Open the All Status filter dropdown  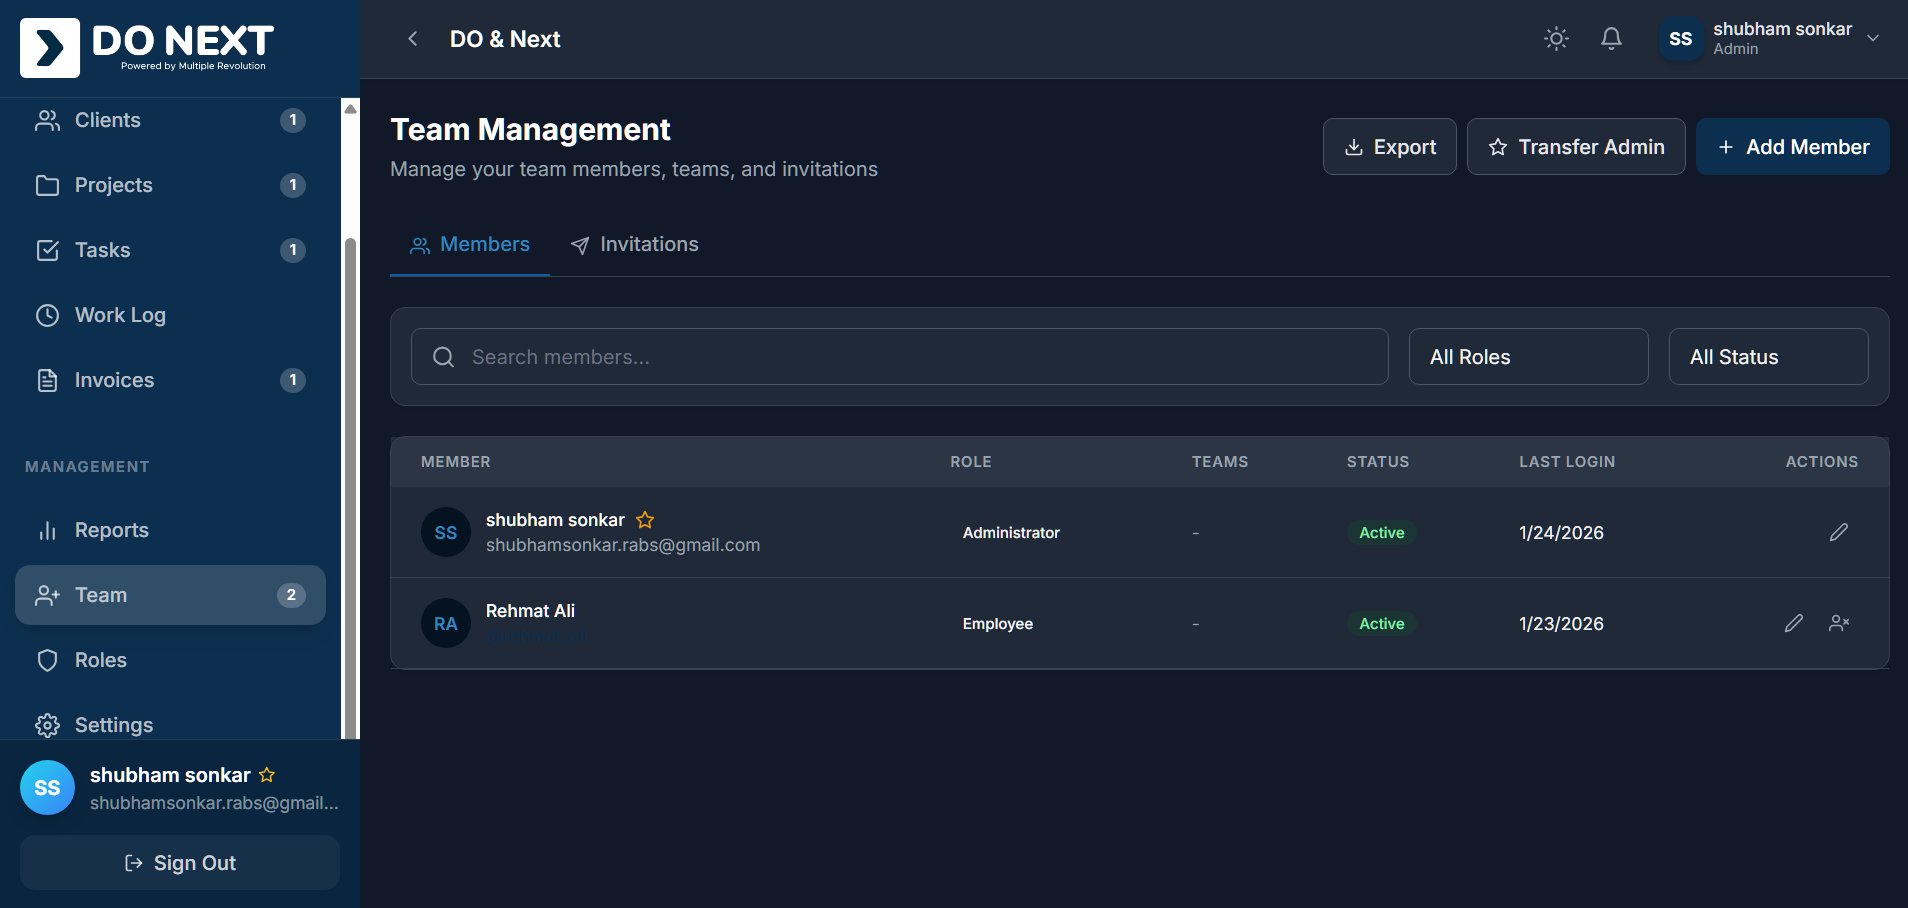coord(1767,357)
